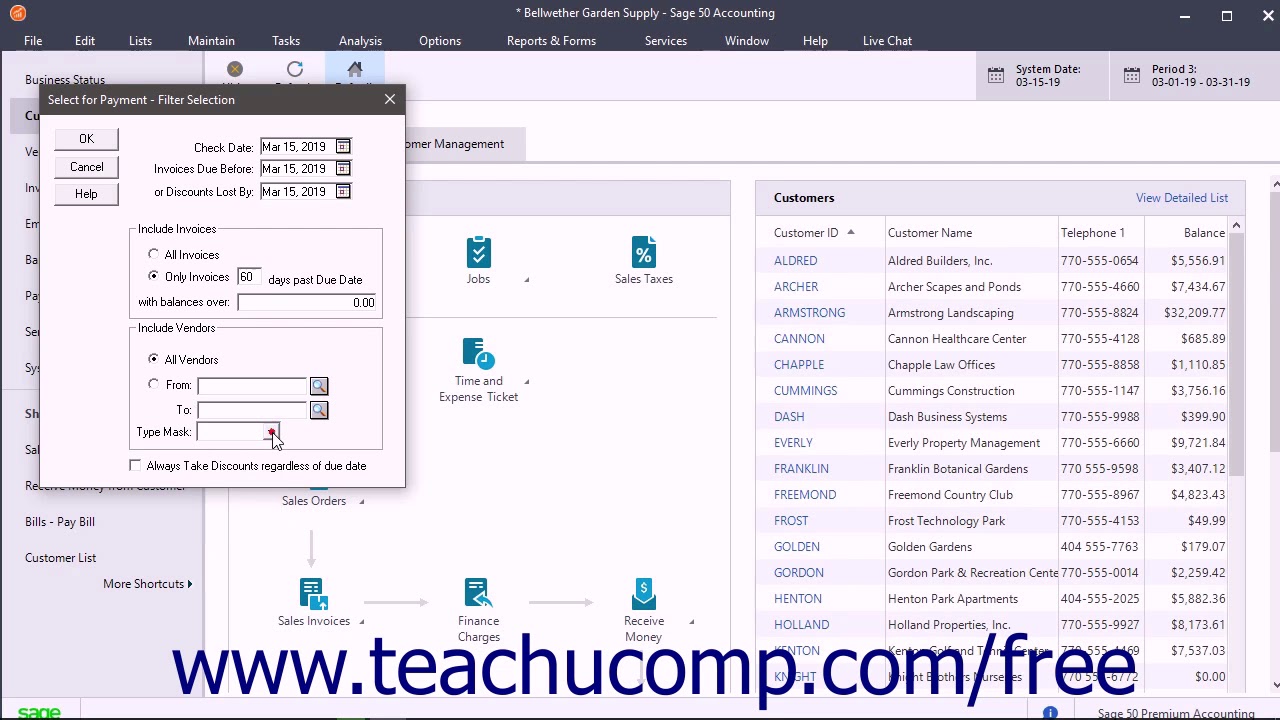Click the Business Status navigation item

[x=65, y=80]
